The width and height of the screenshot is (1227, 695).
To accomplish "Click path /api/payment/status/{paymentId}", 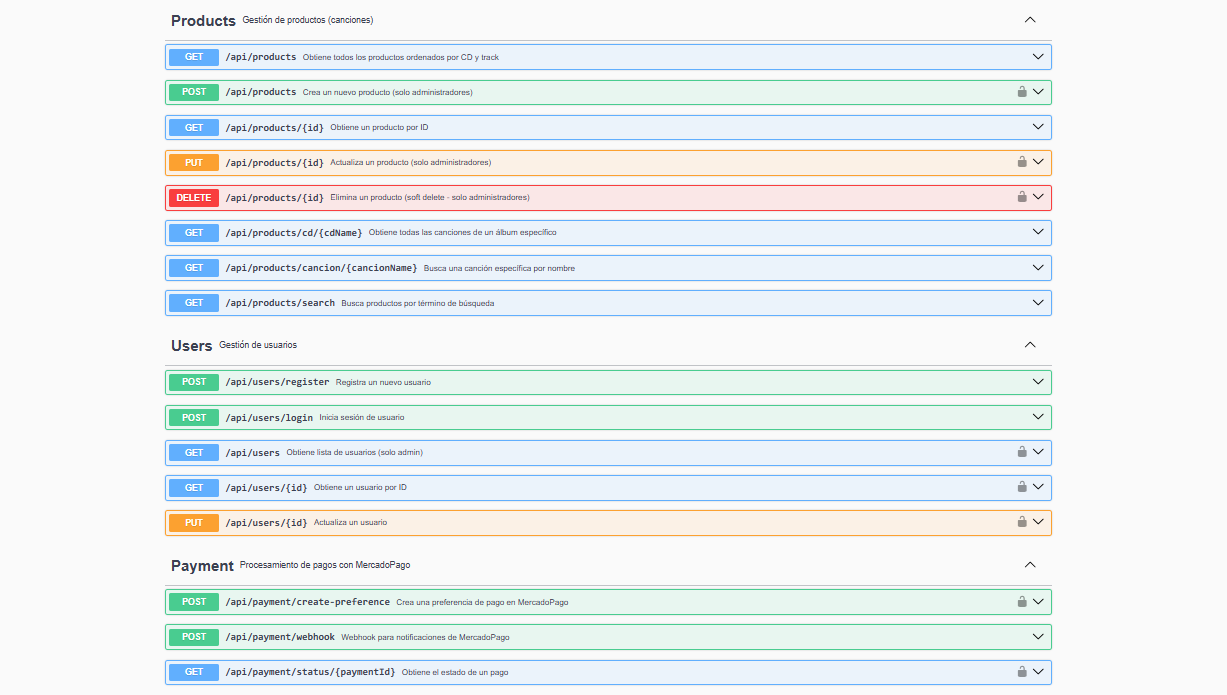I will pos(310,672).
